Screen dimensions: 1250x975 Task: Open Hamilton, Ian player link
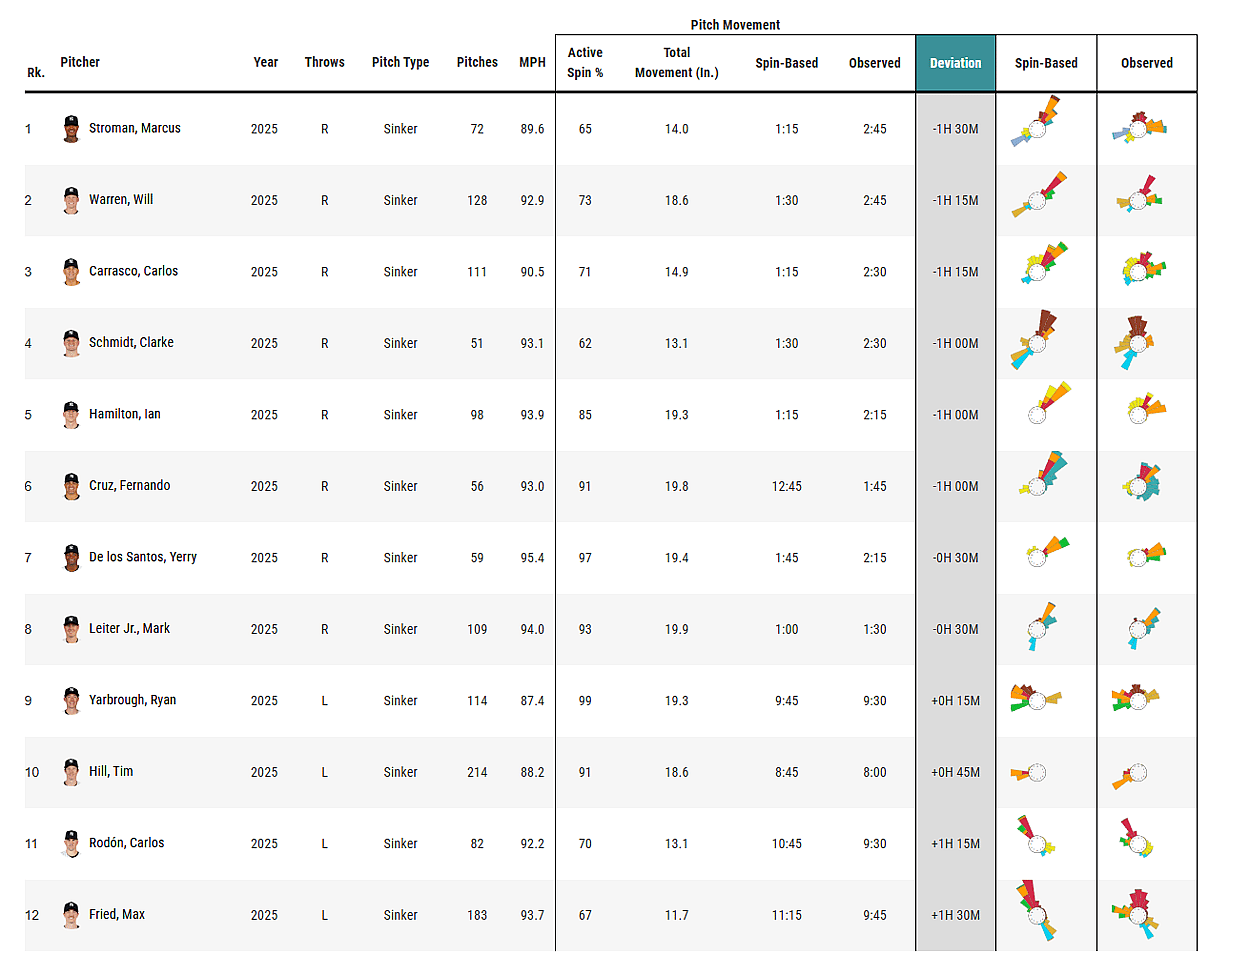click(124, 414)
